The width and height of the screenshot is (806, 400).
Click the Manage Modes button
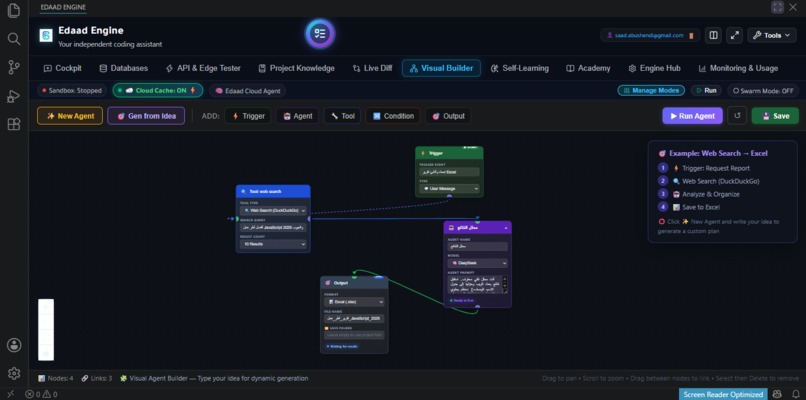651,90
